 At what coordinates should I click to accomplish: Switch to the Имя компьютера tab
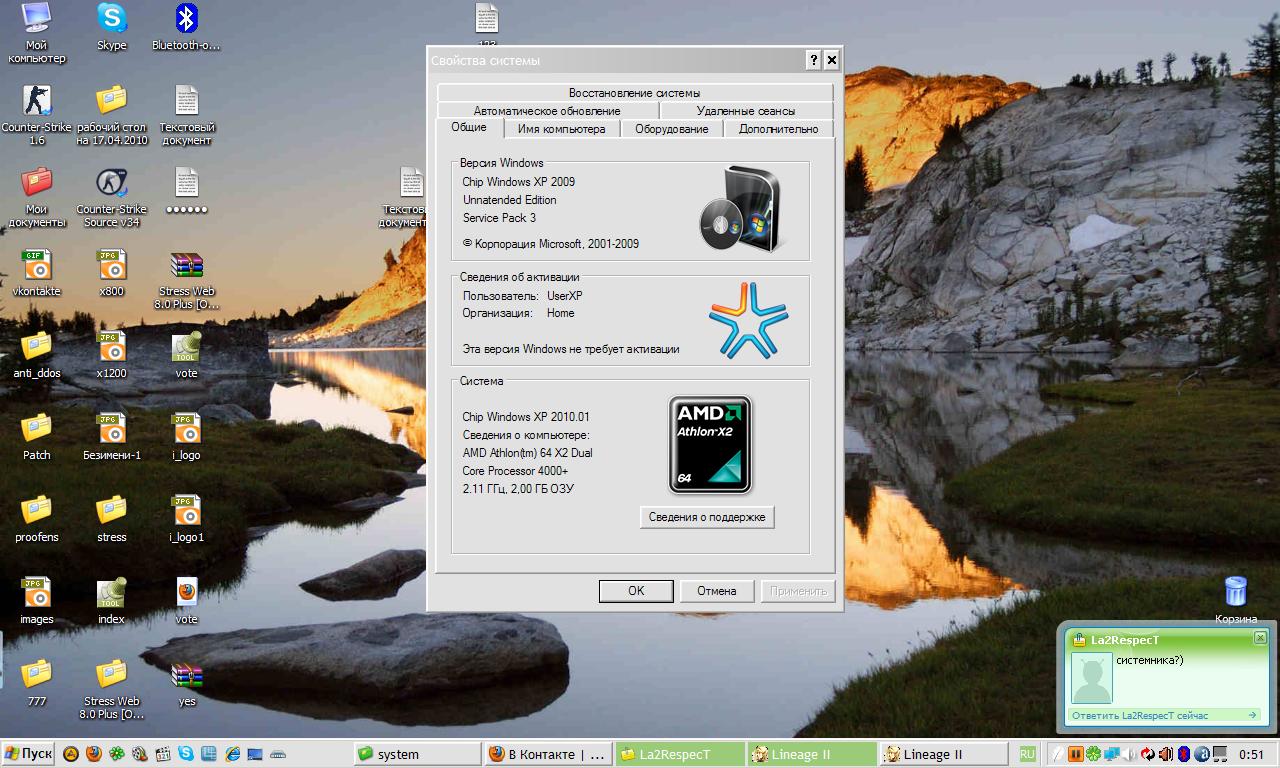[x=561, y=129]
